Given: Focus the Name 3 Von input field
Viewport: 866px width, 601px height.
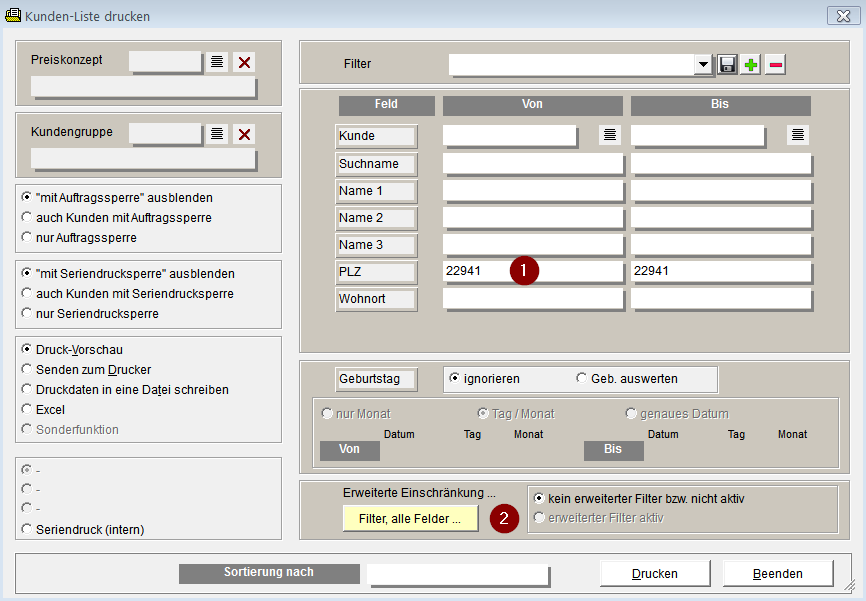Looking at the screenshot, I should 533,245.
